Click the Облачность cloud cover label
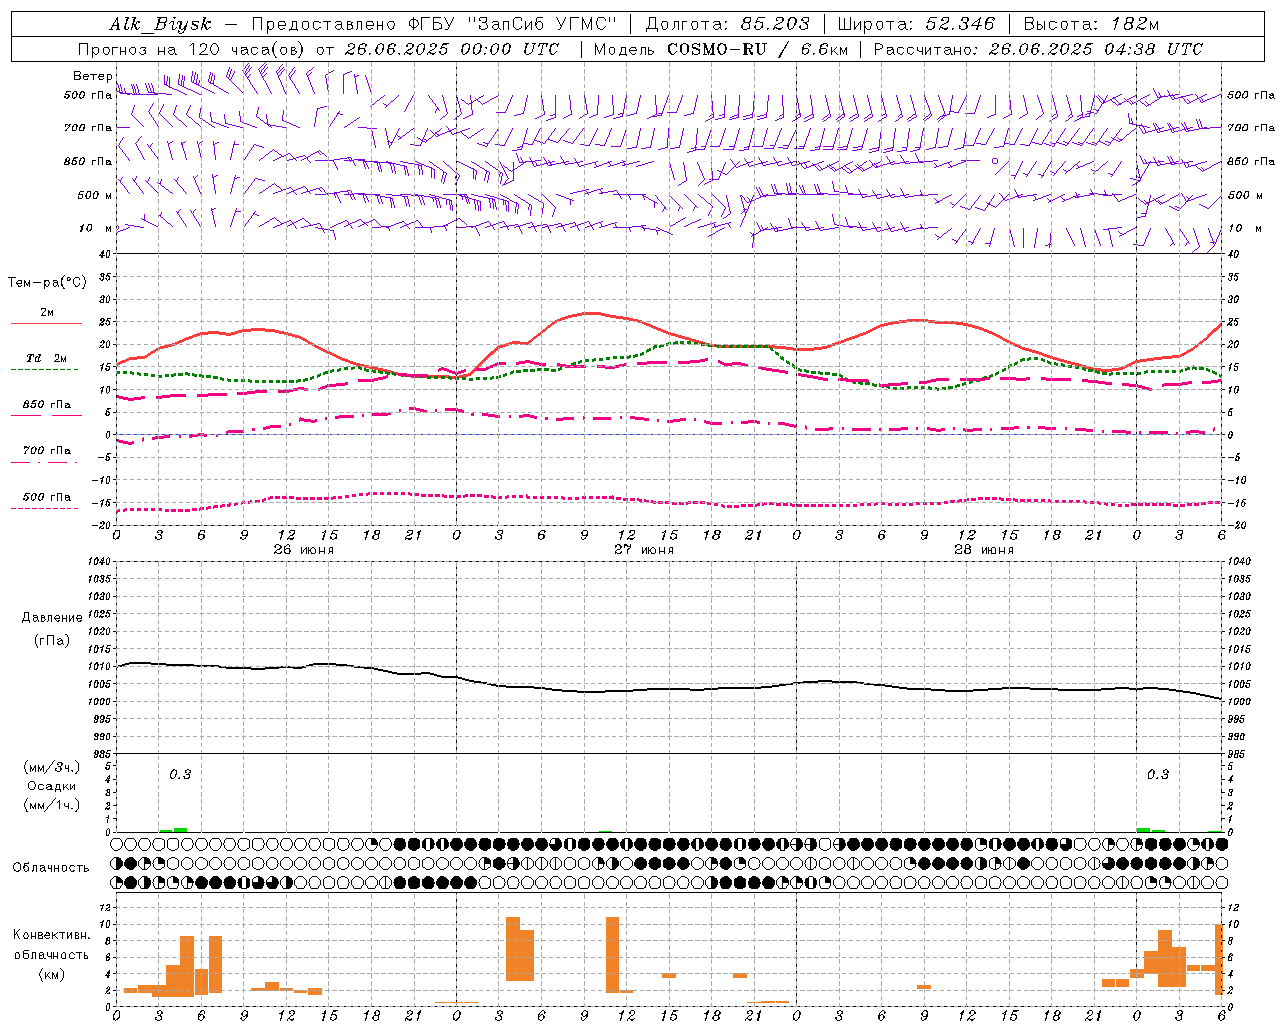Viewport: 1280px width, 1024px height. coord(51,867)
